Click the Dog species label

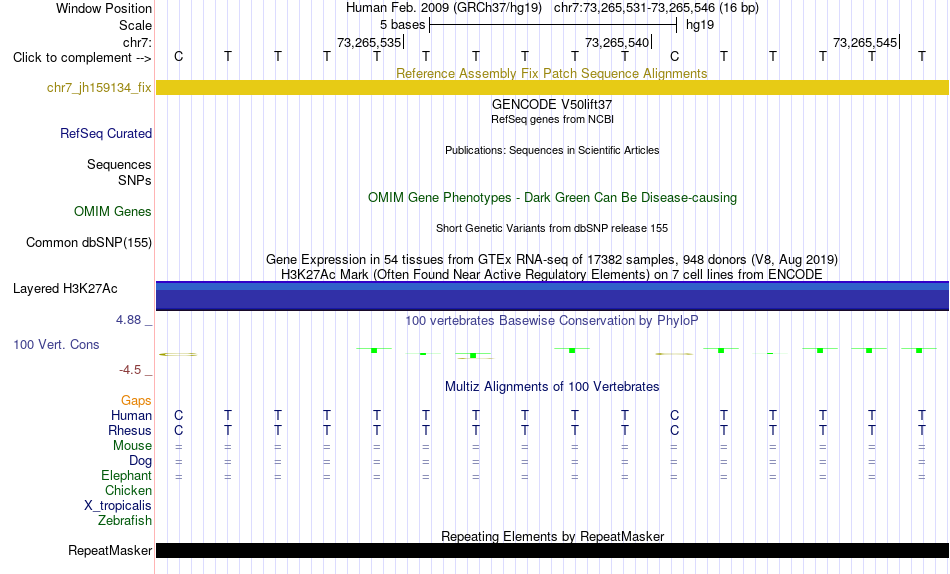click(x=140, y=461)
